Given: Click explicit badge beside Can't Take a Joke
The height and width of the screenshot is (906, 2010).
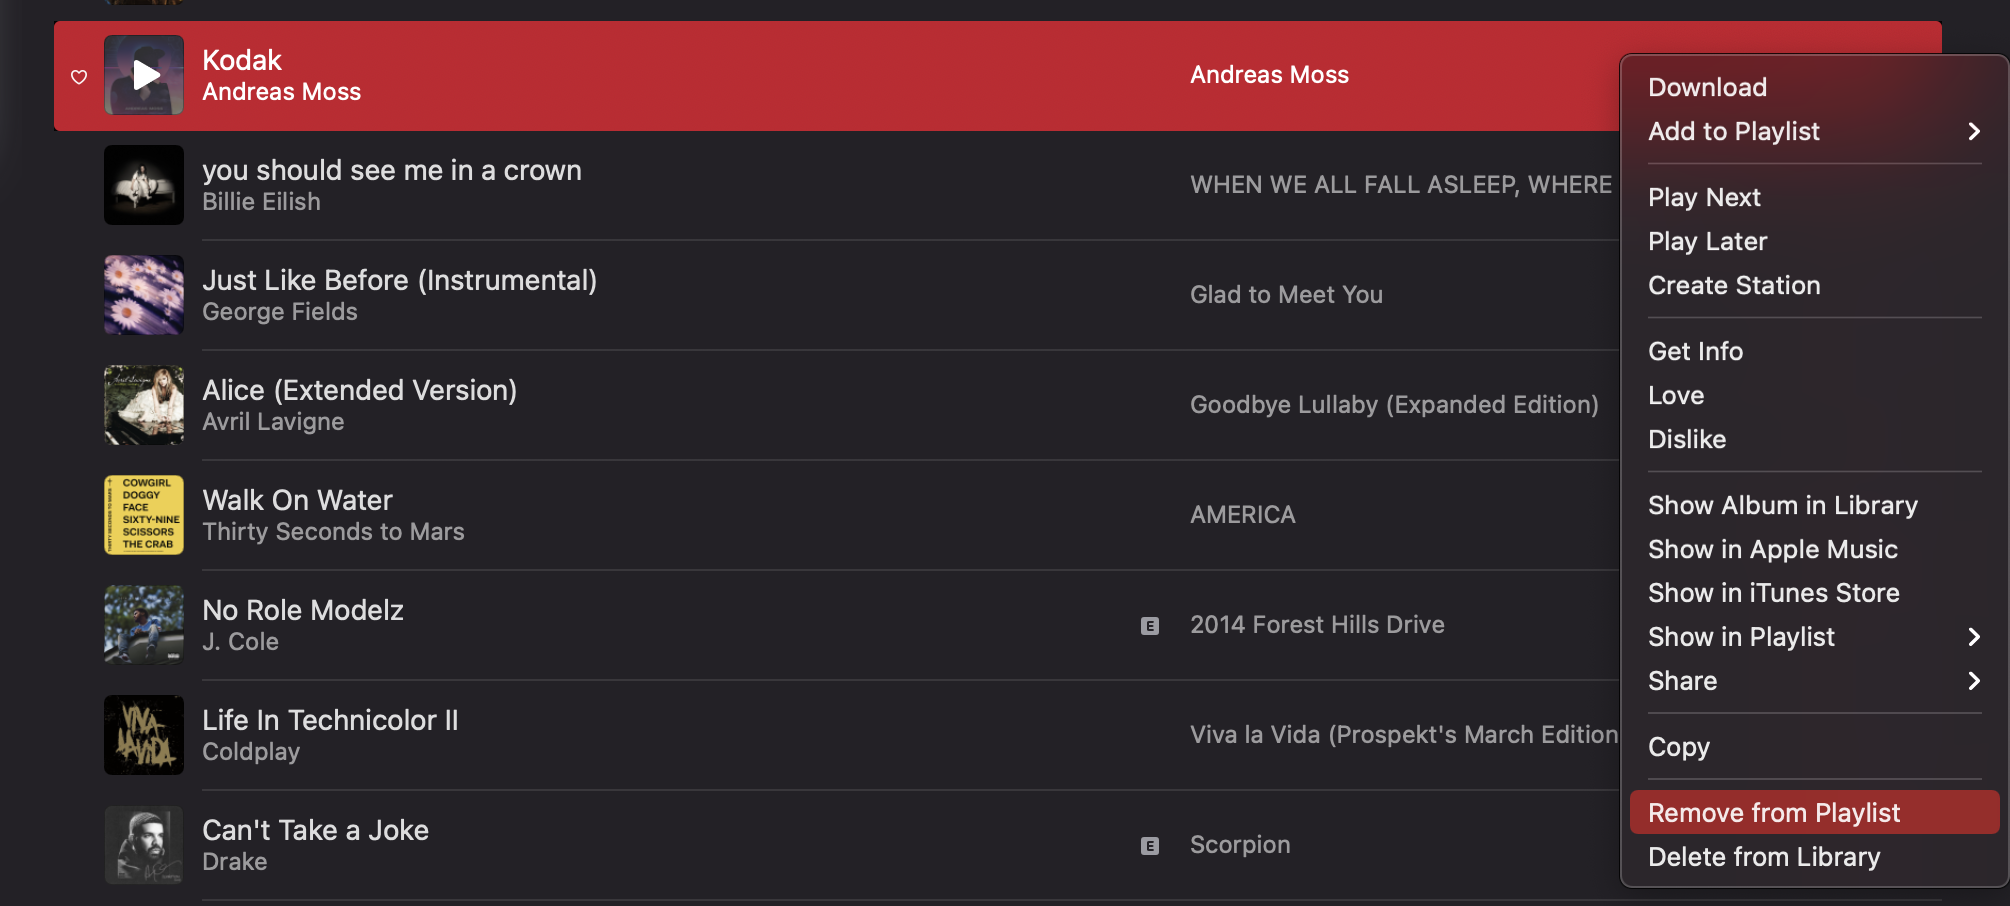Looking at the screenshot, I should pyautogui.click(x=1150, y=846).
